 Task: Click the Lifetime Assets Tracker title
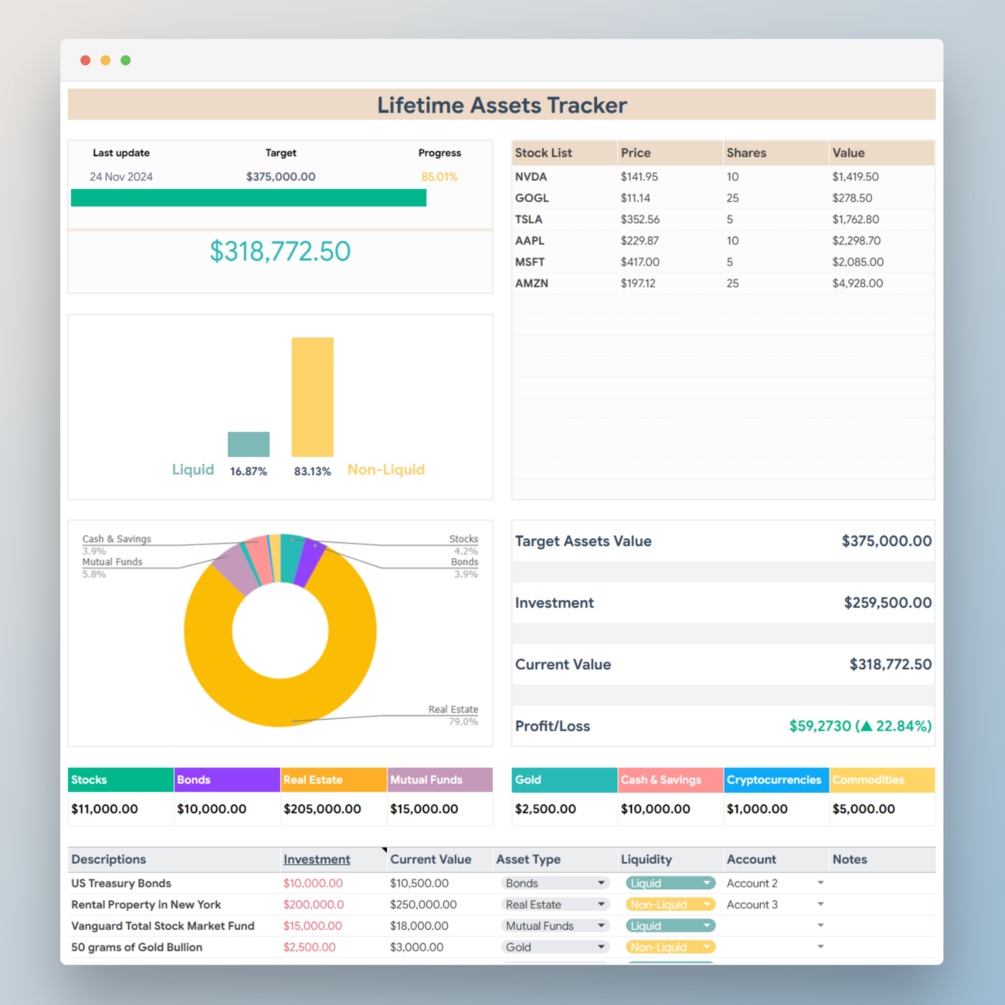coord(502,105)
